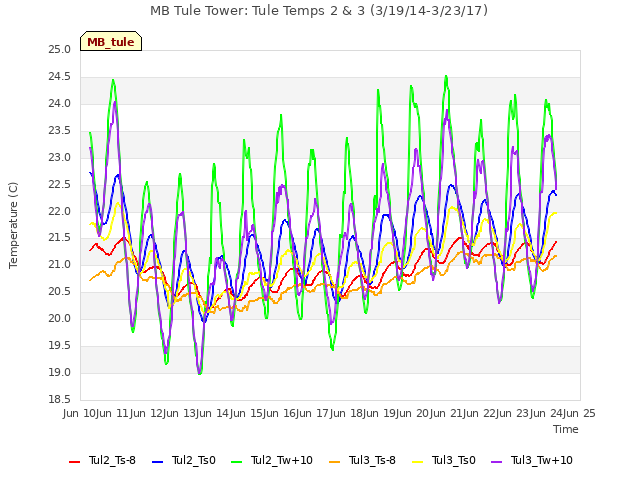The height and width of the screenshot is (480, 640).
Task: Click the 21.0 y-axis tick label
Action: click(60, 265)
